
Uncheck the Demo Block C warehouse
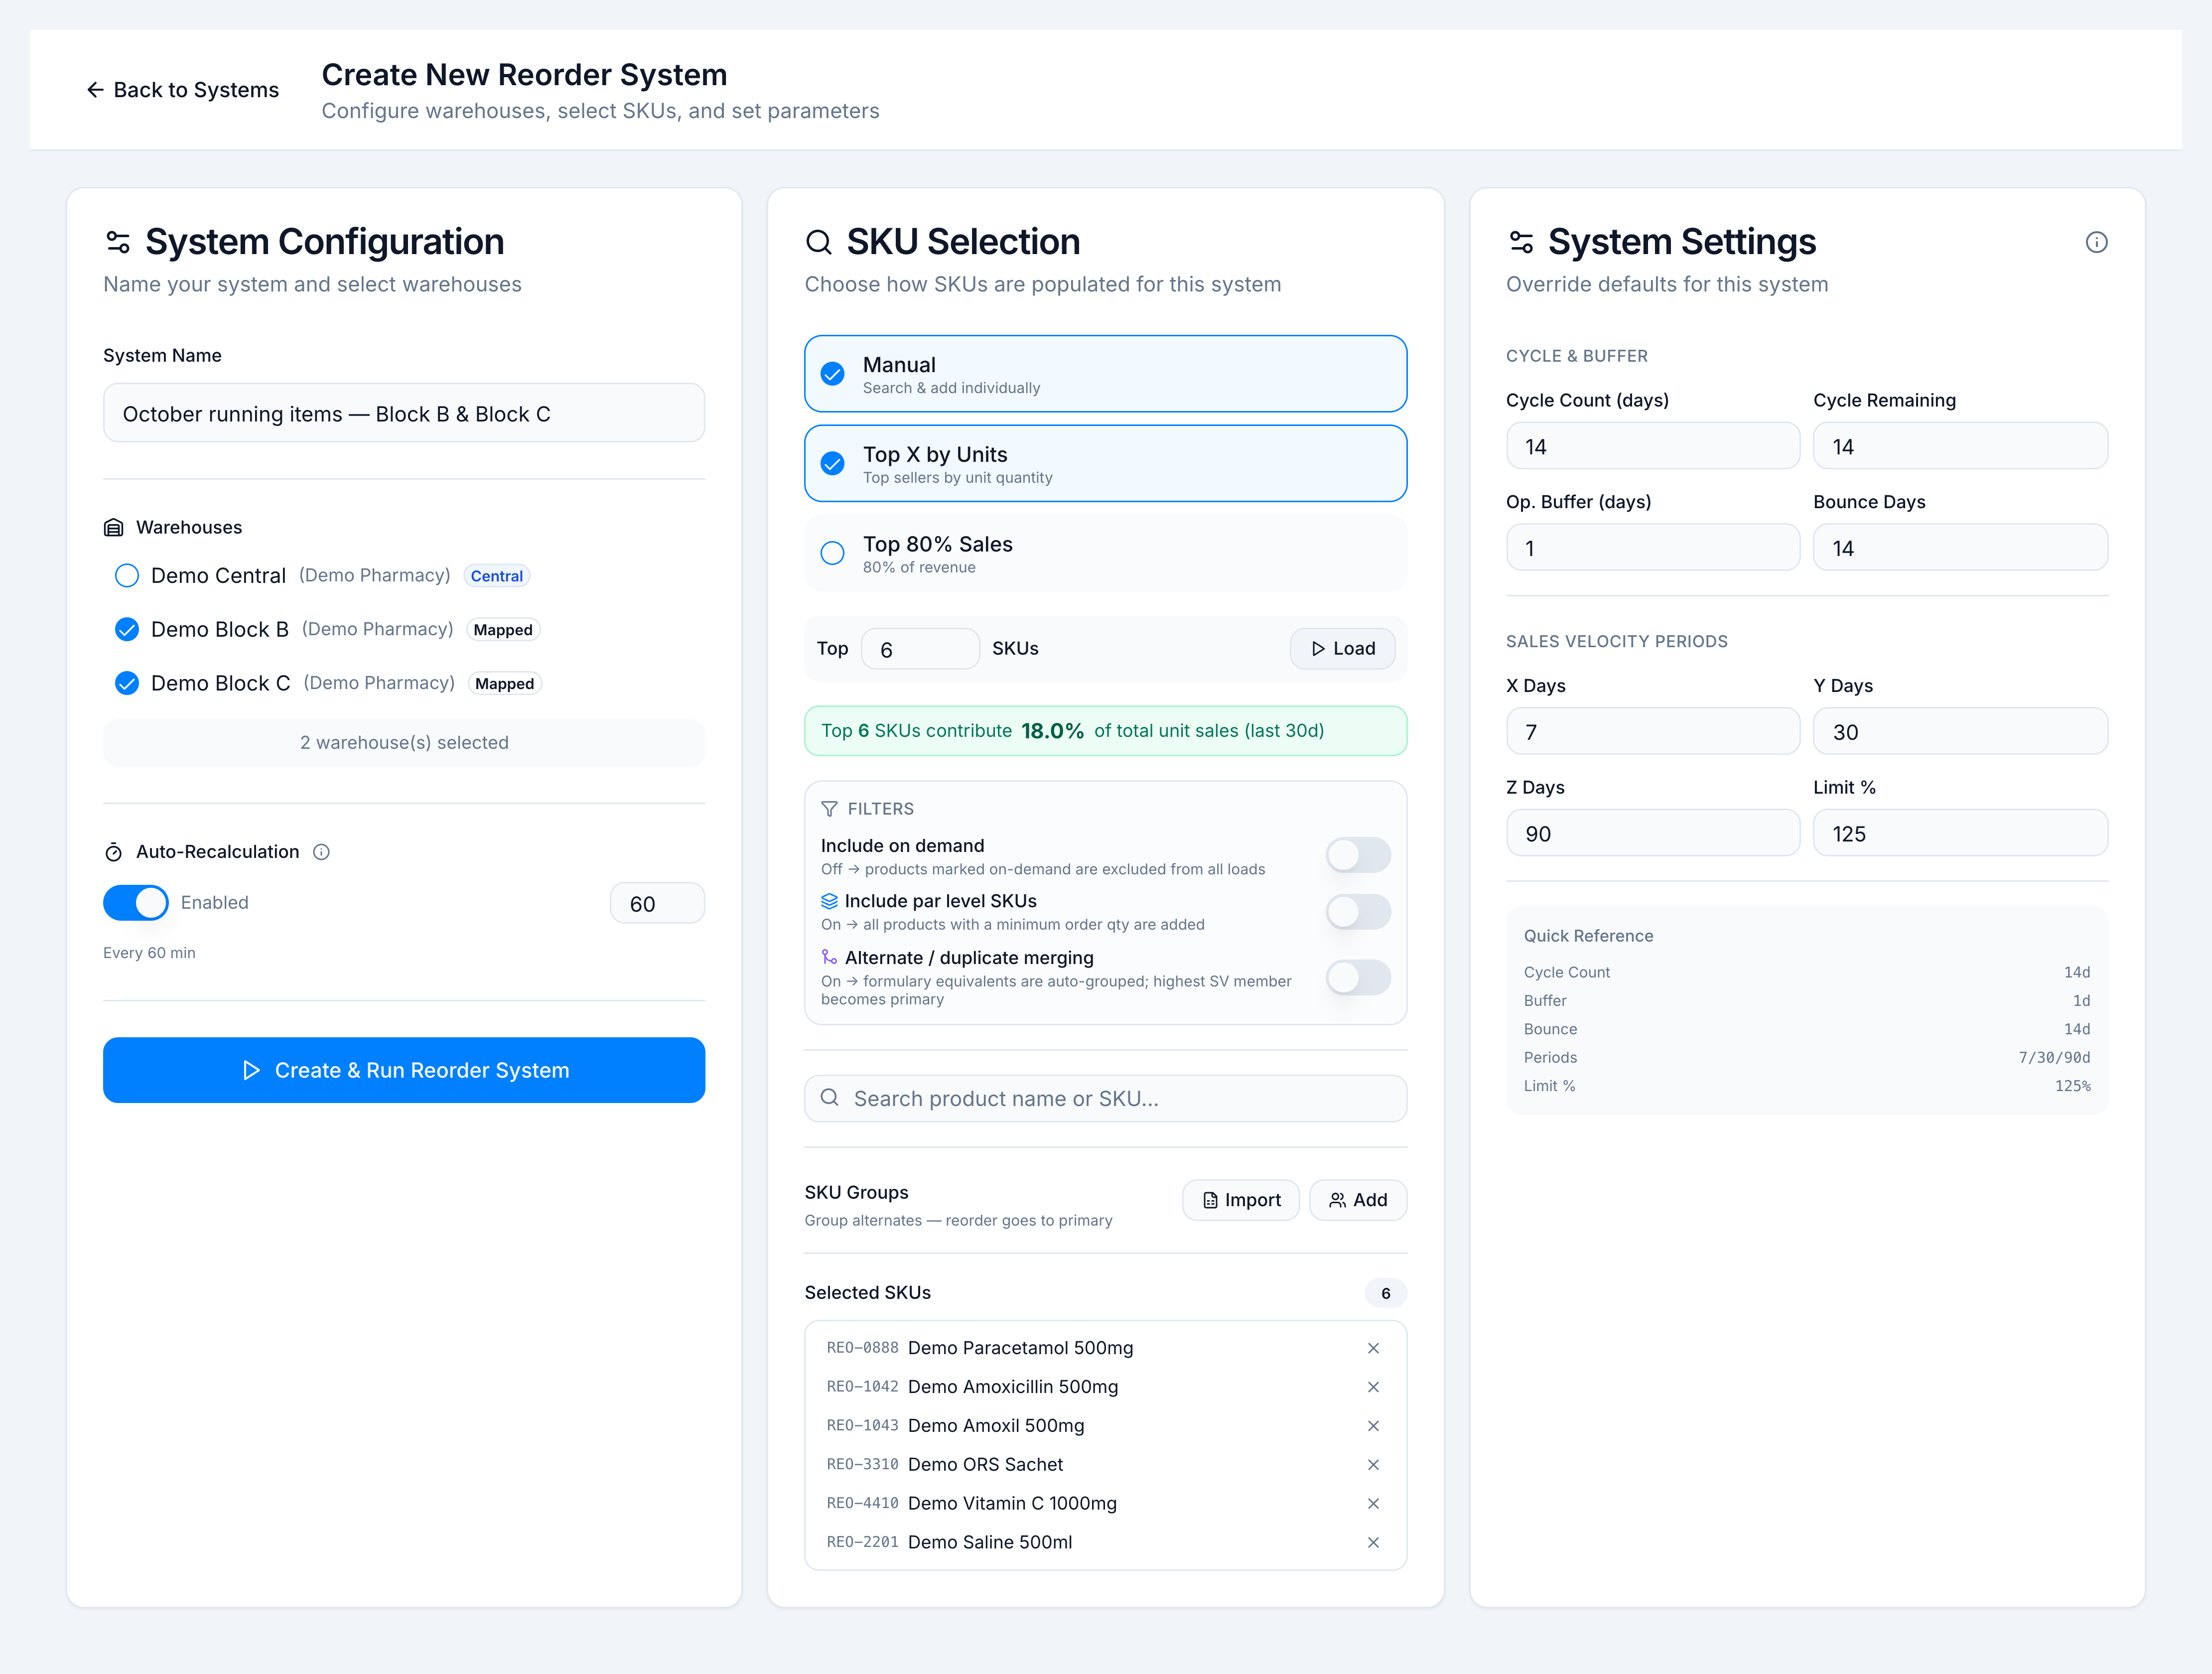click(127, 684)
